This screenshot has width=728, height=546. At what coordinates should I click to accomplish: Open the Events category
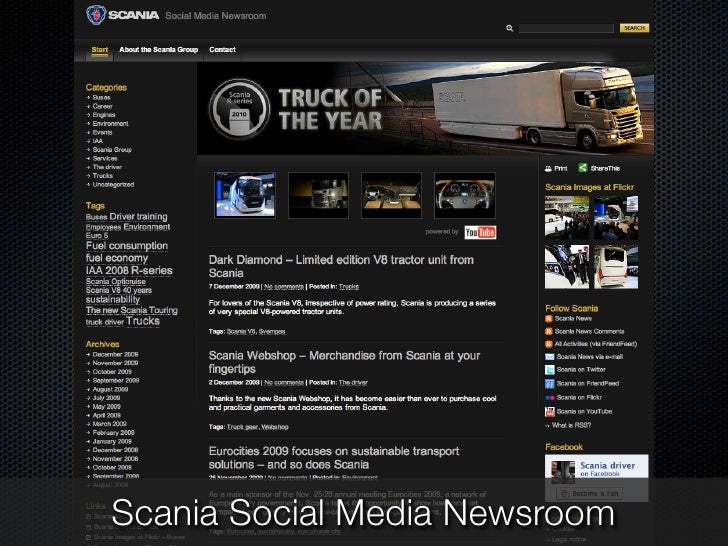coord(102,132)
